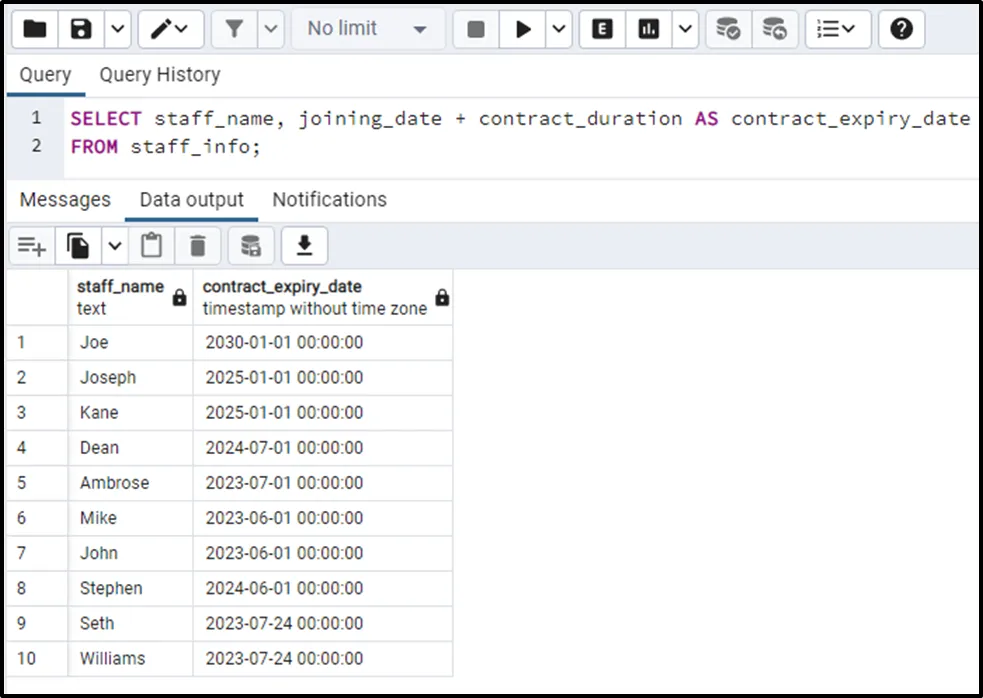Click the Save File disk icon
983x698 pixels.
(81, 29)
